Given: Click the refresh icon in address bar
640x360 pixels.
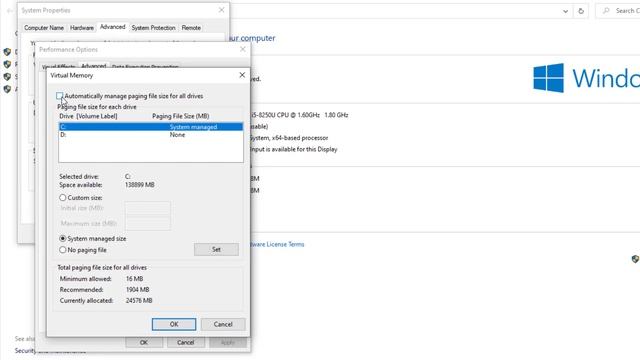Looking at the screenshot, I should [581, 11].
